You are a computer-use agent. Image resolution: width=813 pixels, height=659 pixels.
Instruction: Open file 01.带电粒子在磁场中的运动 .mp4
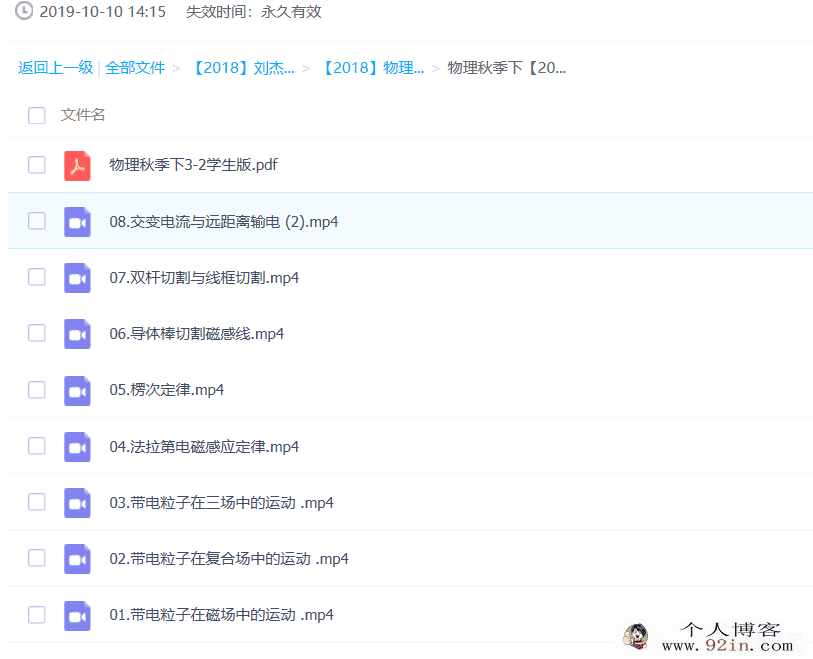tap(221, 615)
